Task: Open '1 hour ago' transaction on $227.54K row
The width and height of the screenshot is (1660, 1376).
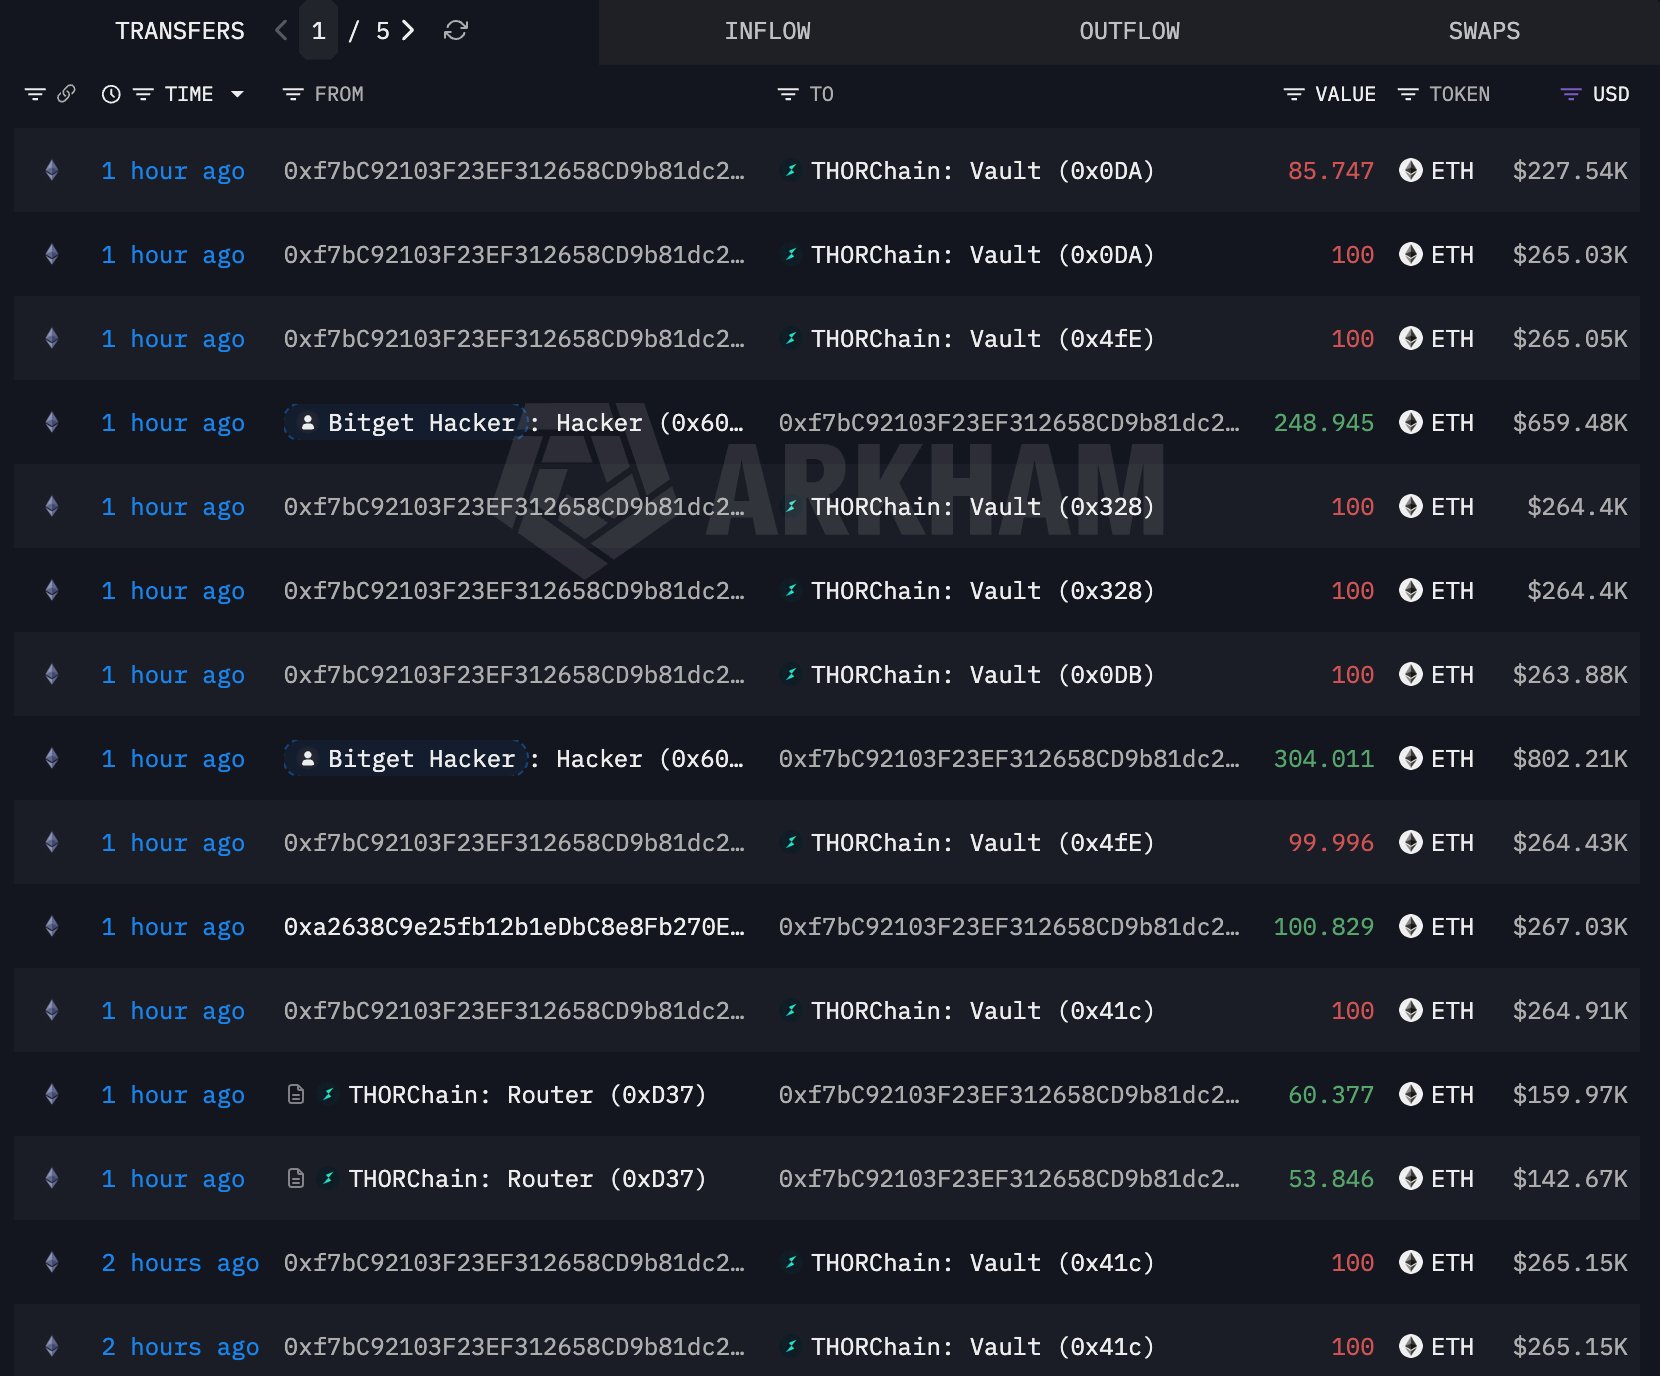Action: point(173,170)
